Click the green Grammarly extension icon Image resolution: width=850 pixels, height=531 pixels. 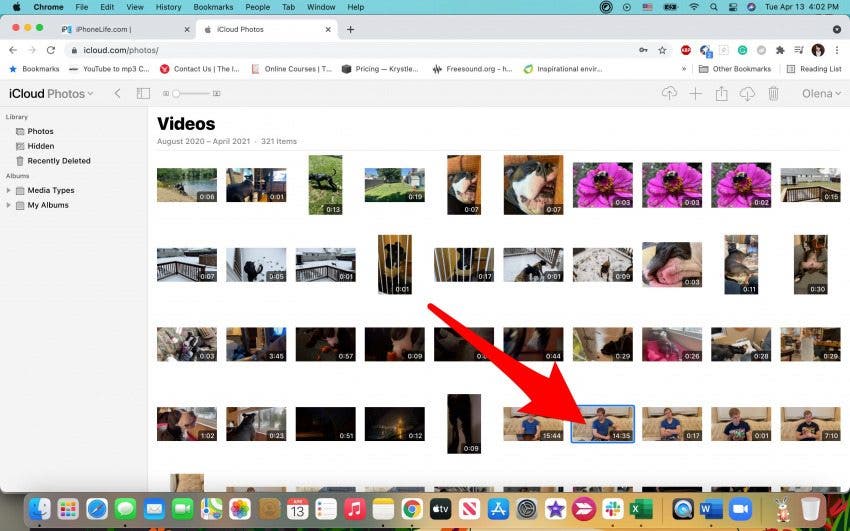coord(742,50)
